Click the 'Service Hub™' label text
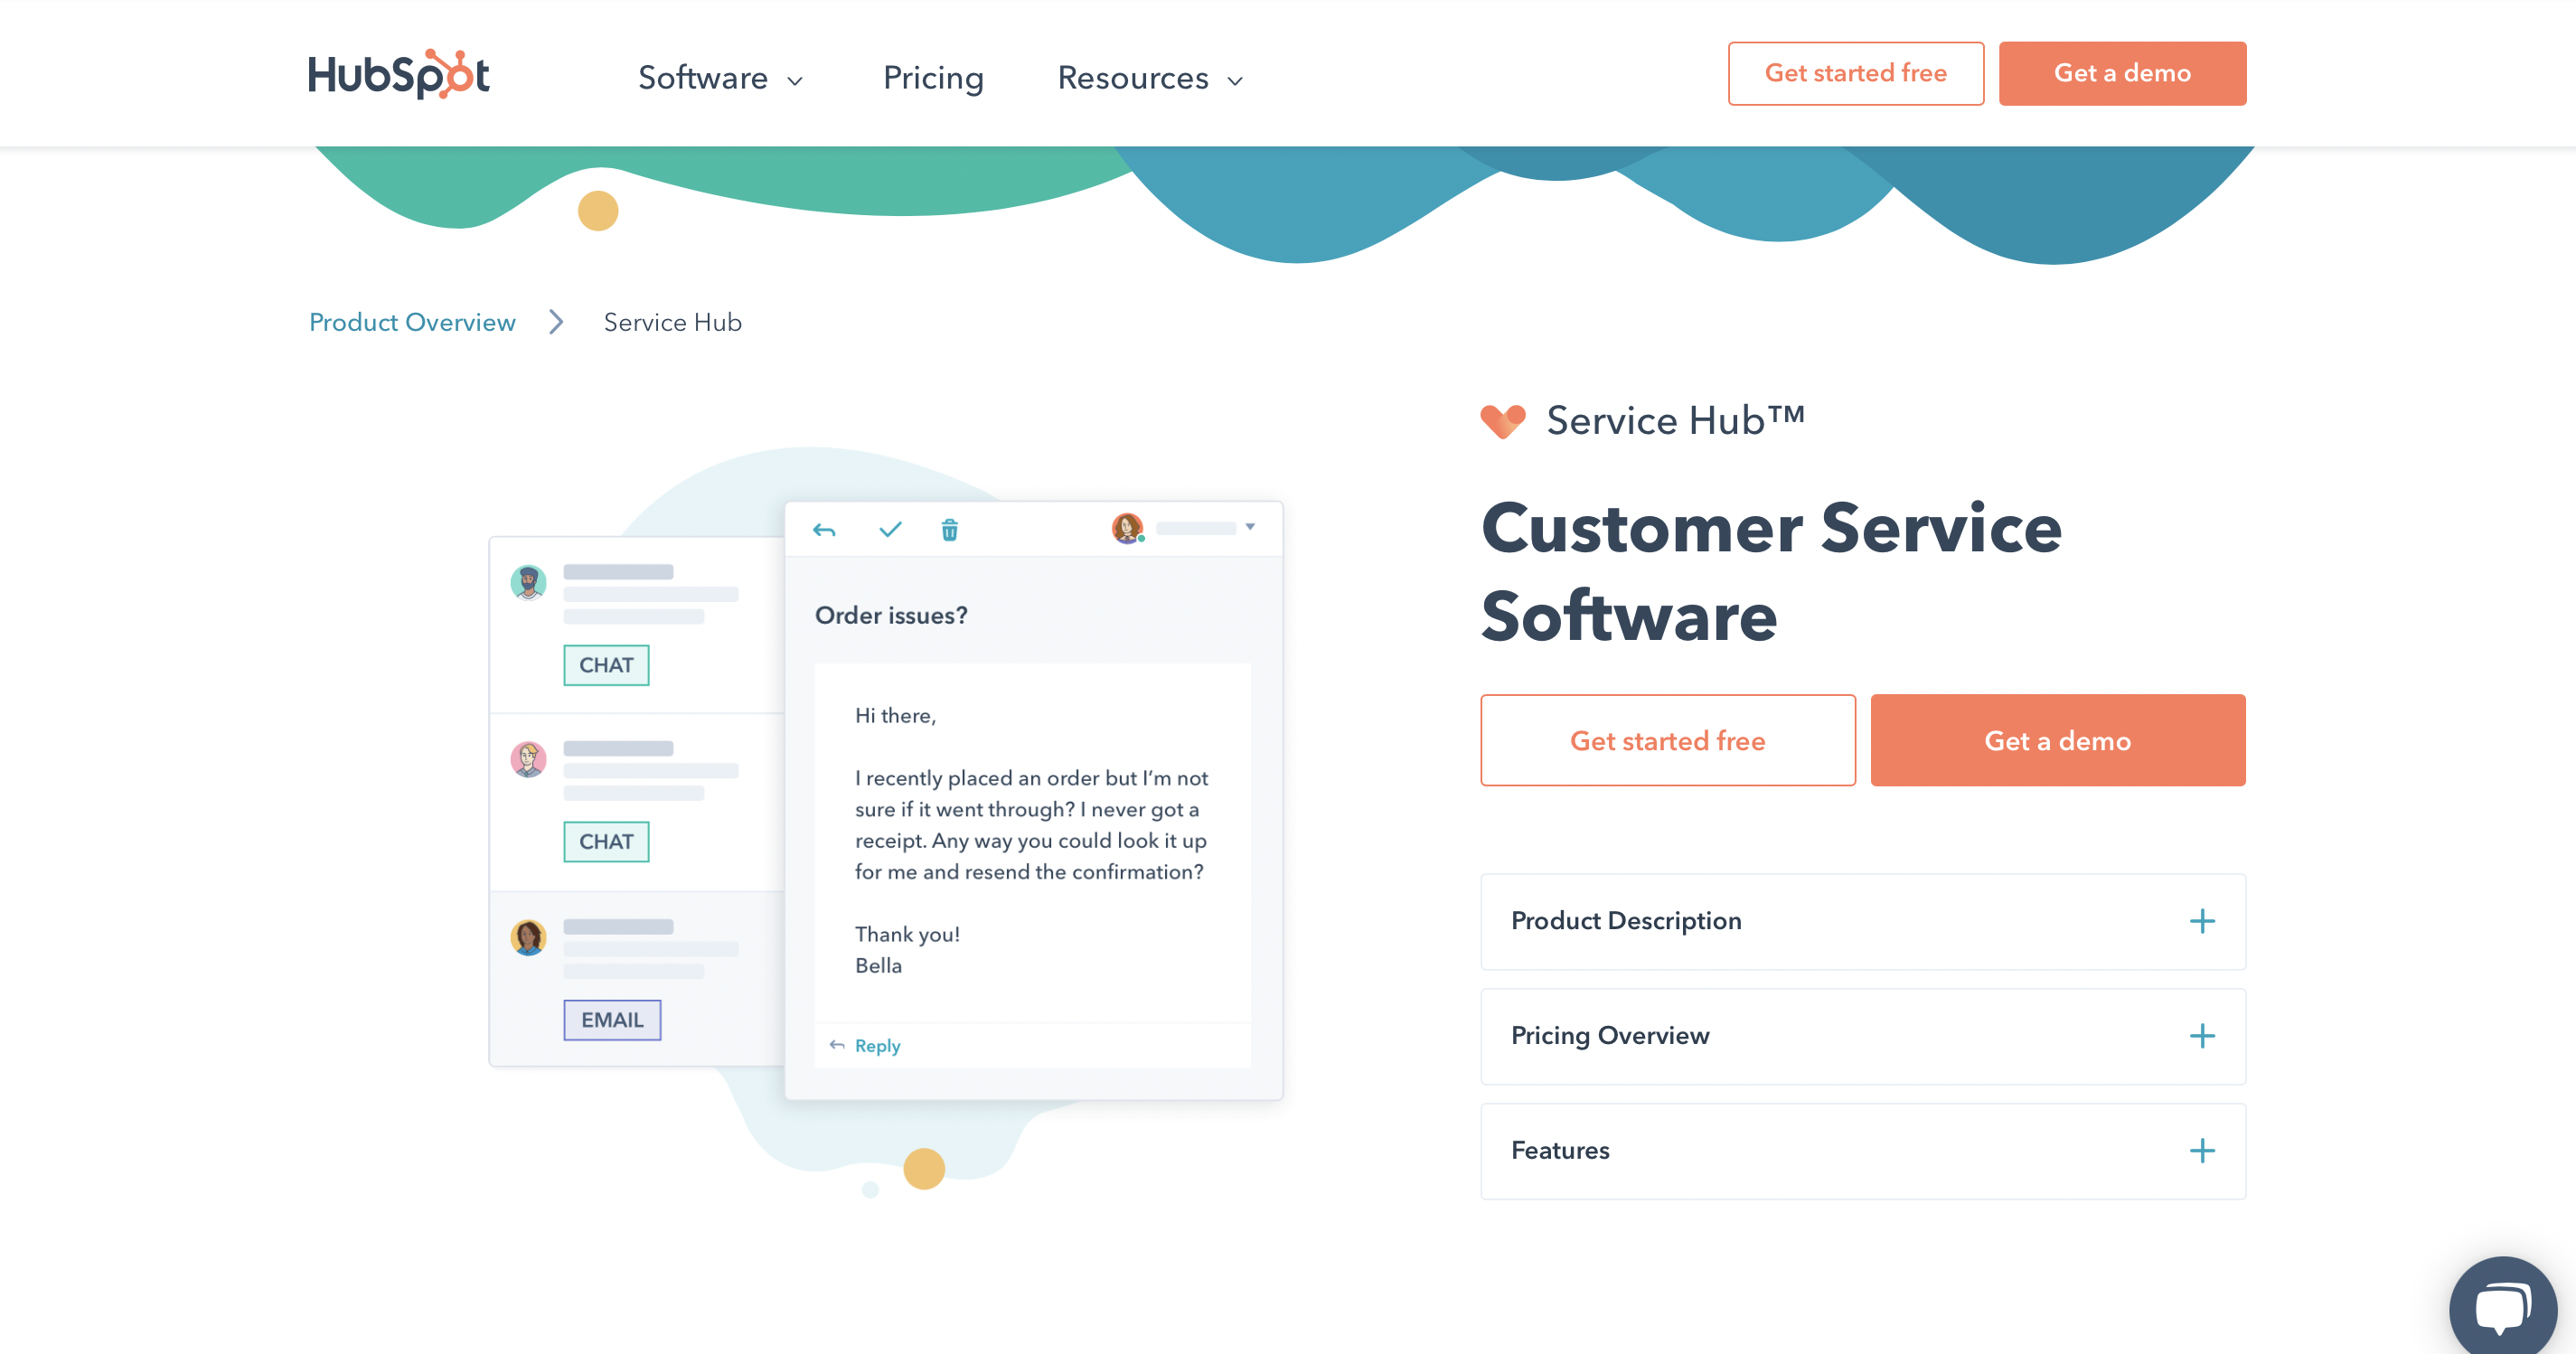 (x=1676, y=420)
